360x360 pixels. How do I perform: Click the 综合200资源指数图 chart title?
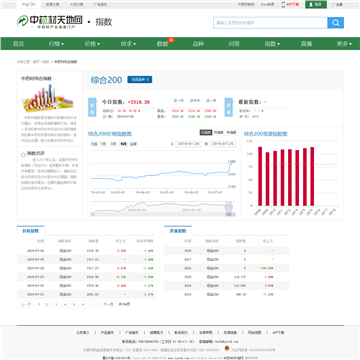[265, 134]
